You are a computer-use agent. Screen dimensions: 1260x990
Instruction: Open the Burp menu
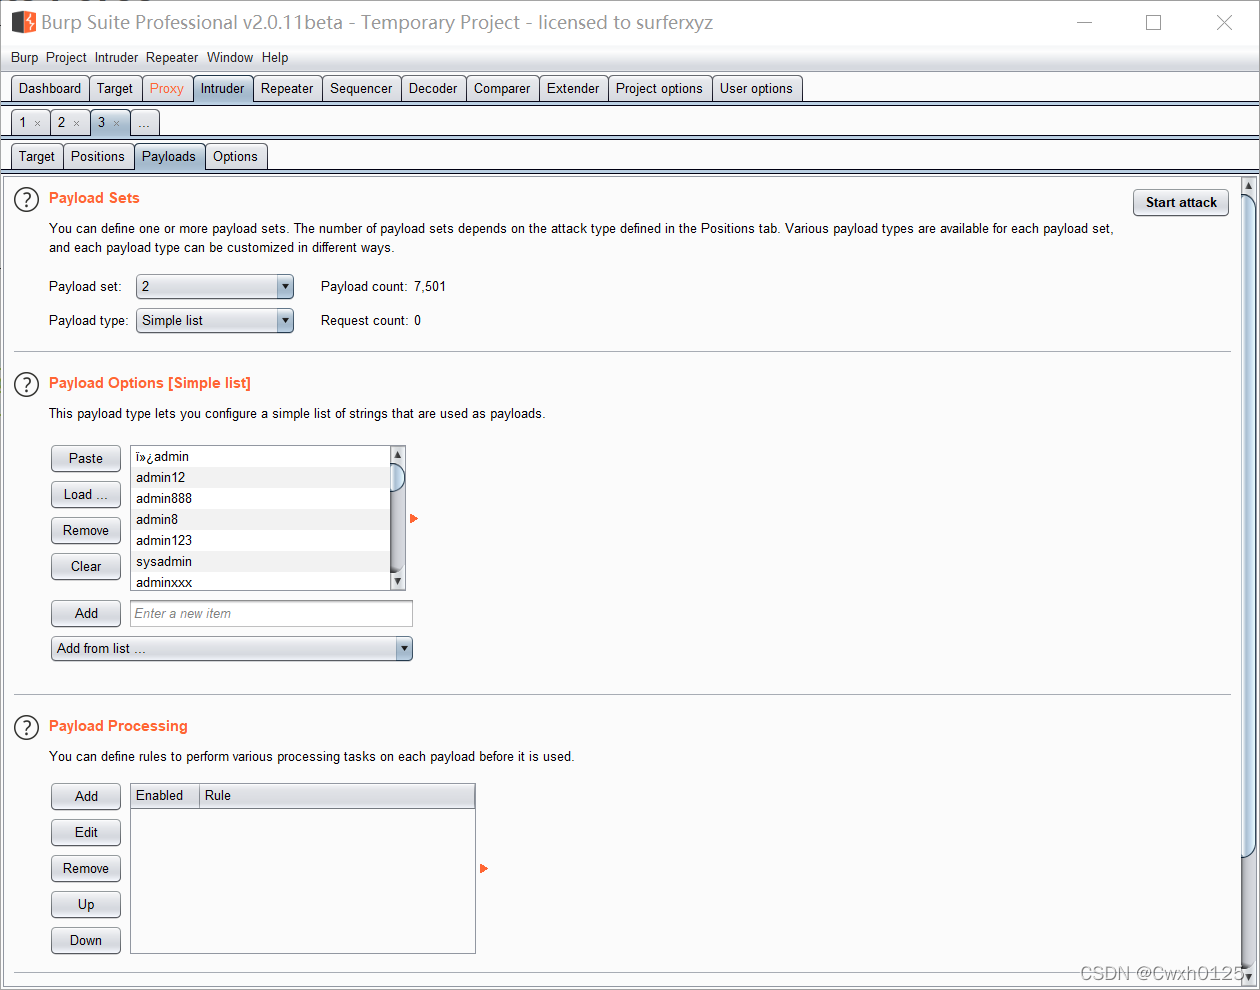25,58
